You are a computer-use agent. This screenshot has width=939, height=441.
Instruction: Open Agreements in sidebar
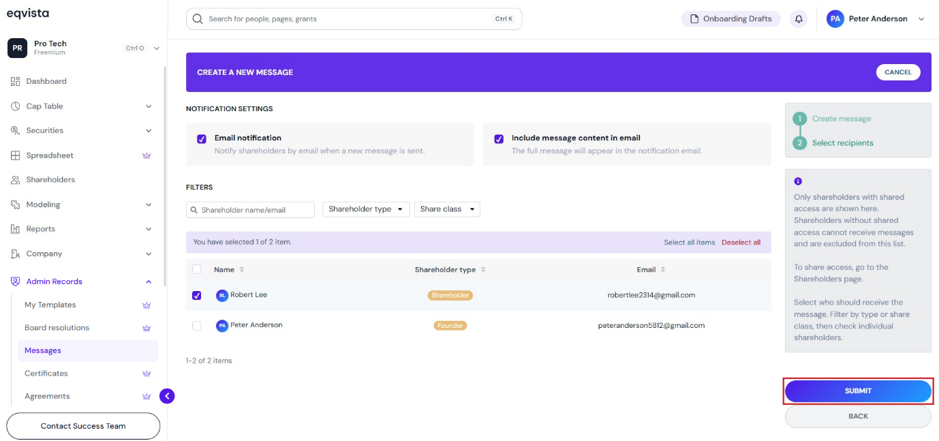tap(47, 396)
